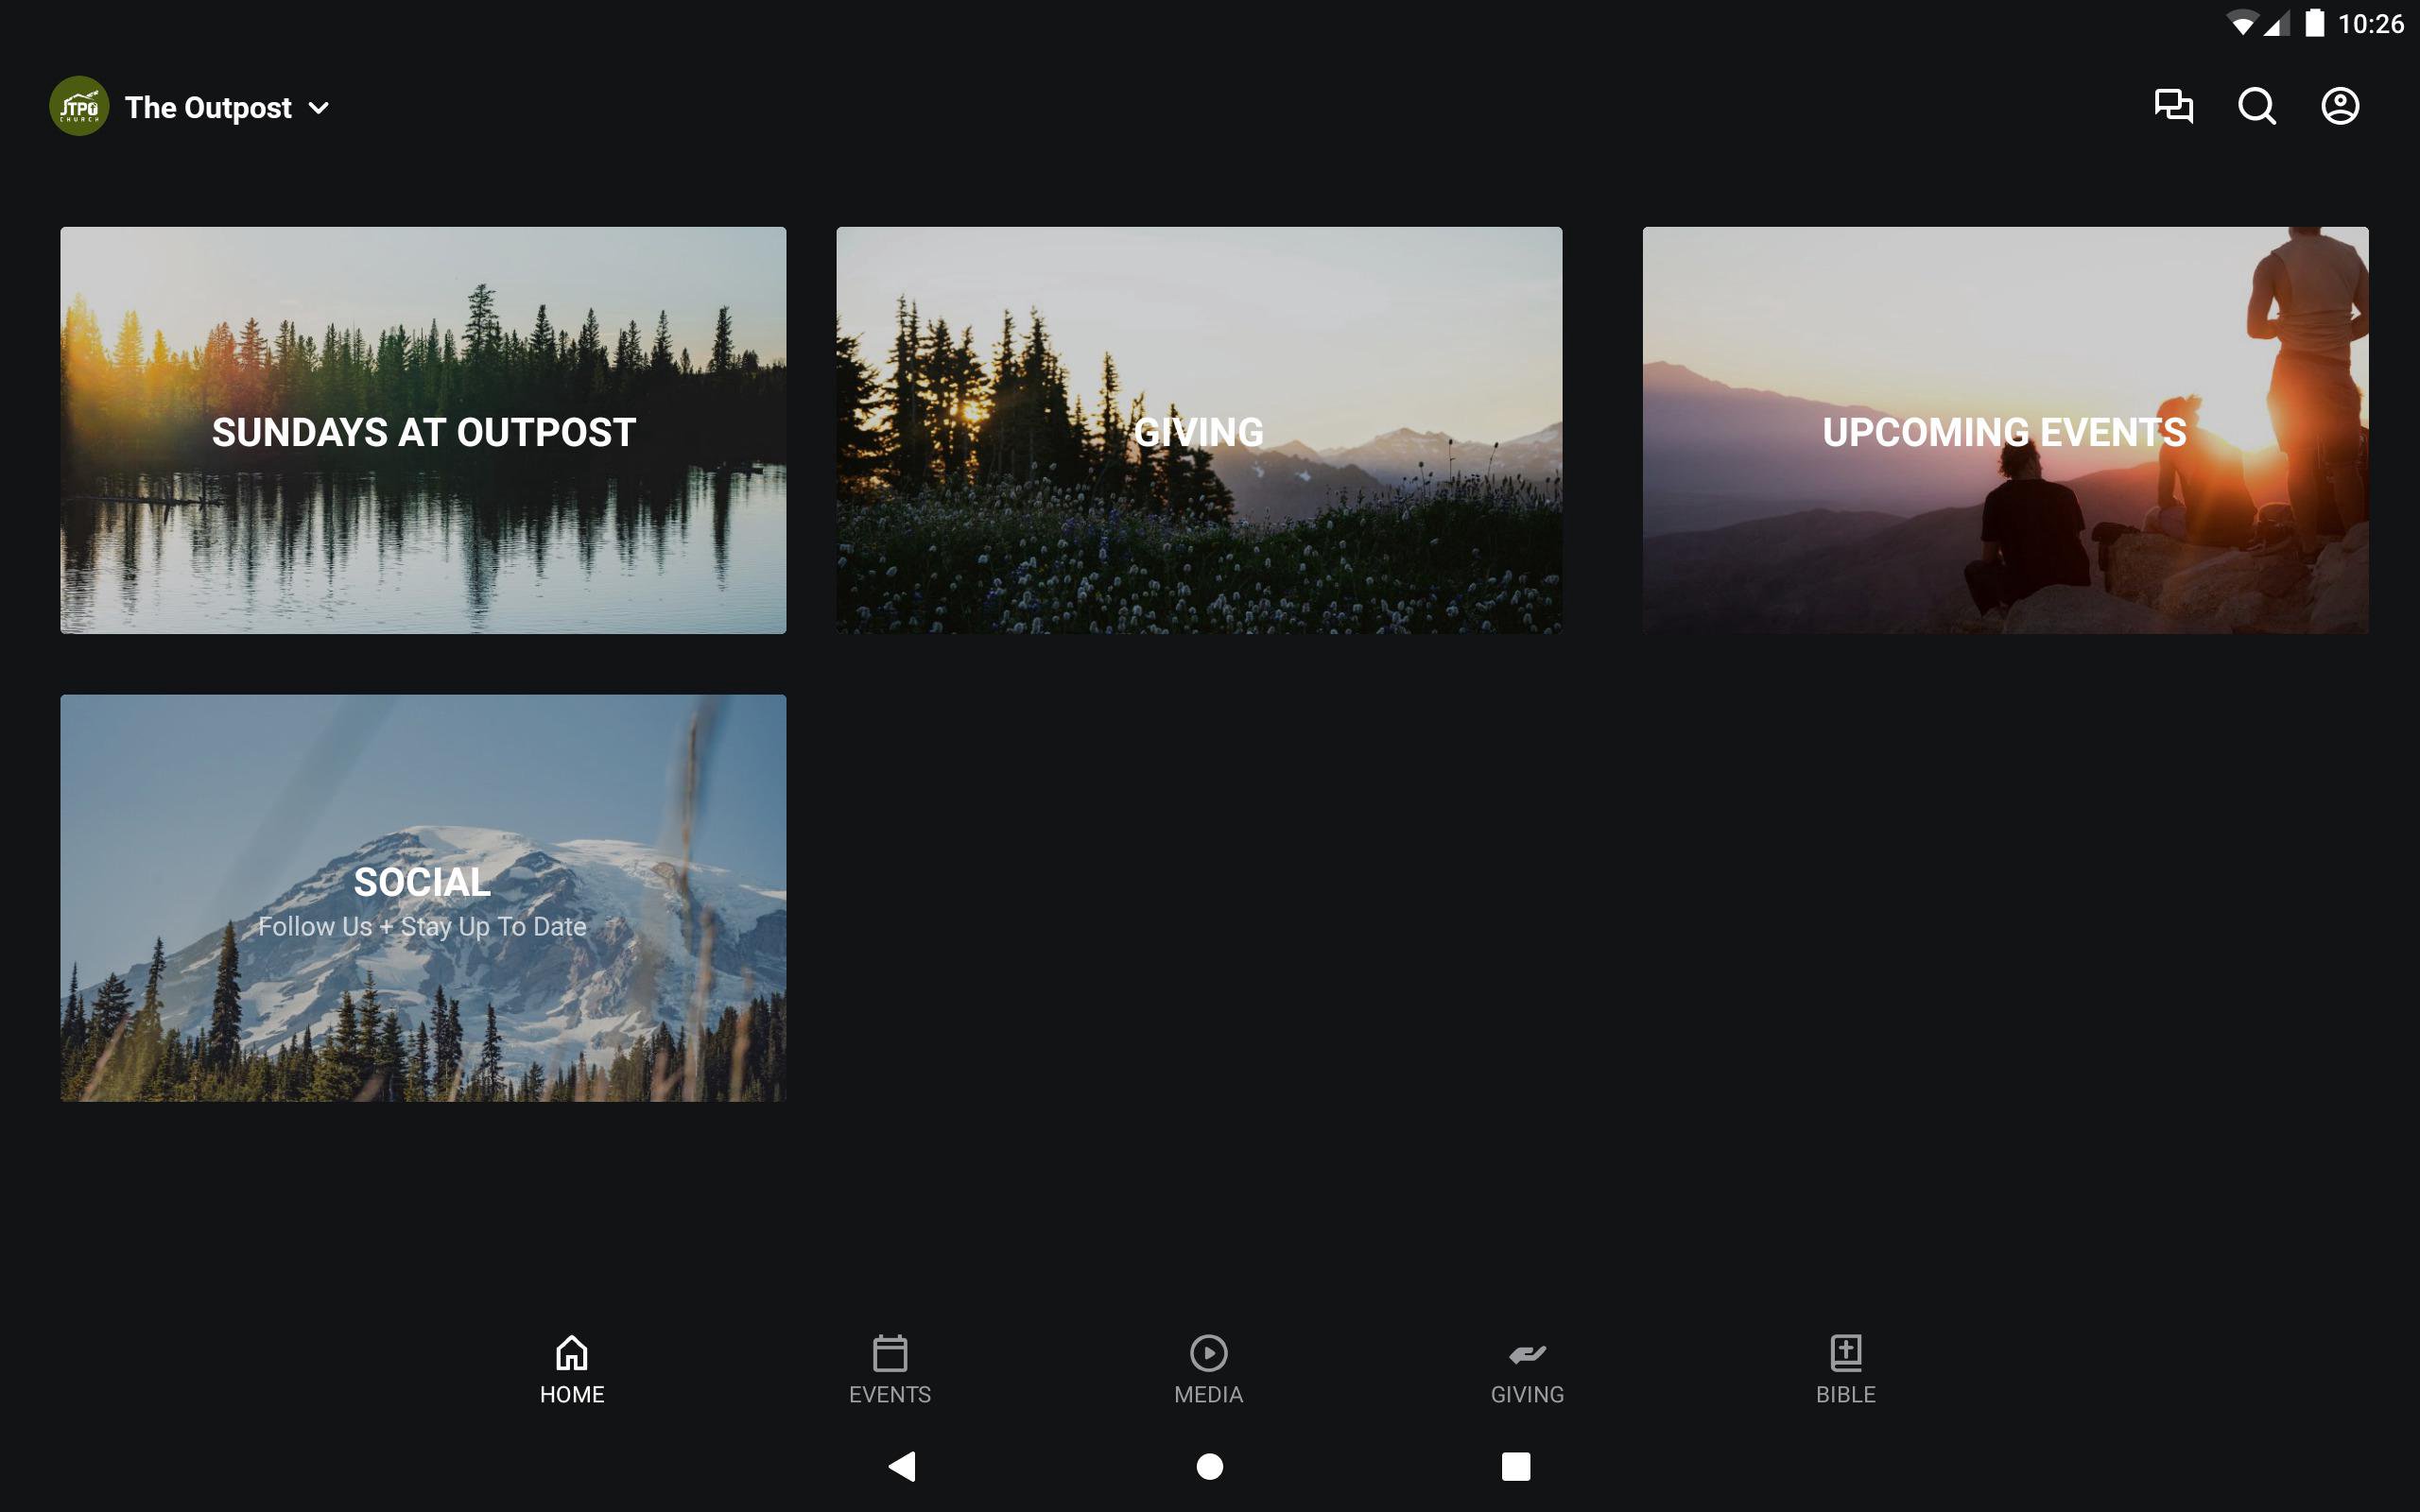This screenshot has width=2420, height=1512.
Task: Open the Upcoming Events tile
Action: point(2005,430)
